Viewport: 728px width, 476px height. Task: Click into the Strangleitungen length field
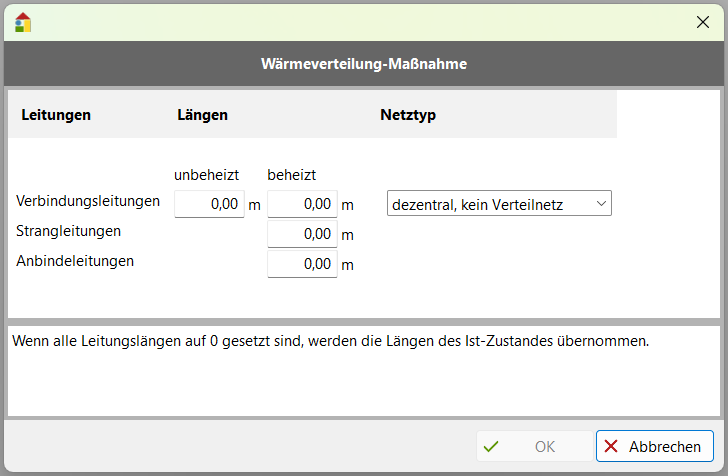(x=302, y=234)
